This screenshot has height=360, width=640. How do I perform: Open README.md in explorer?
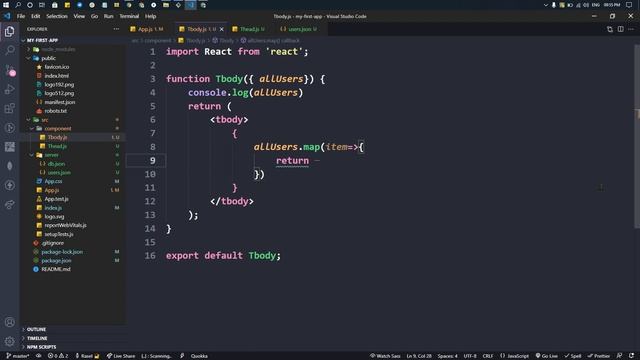(56, 269)
